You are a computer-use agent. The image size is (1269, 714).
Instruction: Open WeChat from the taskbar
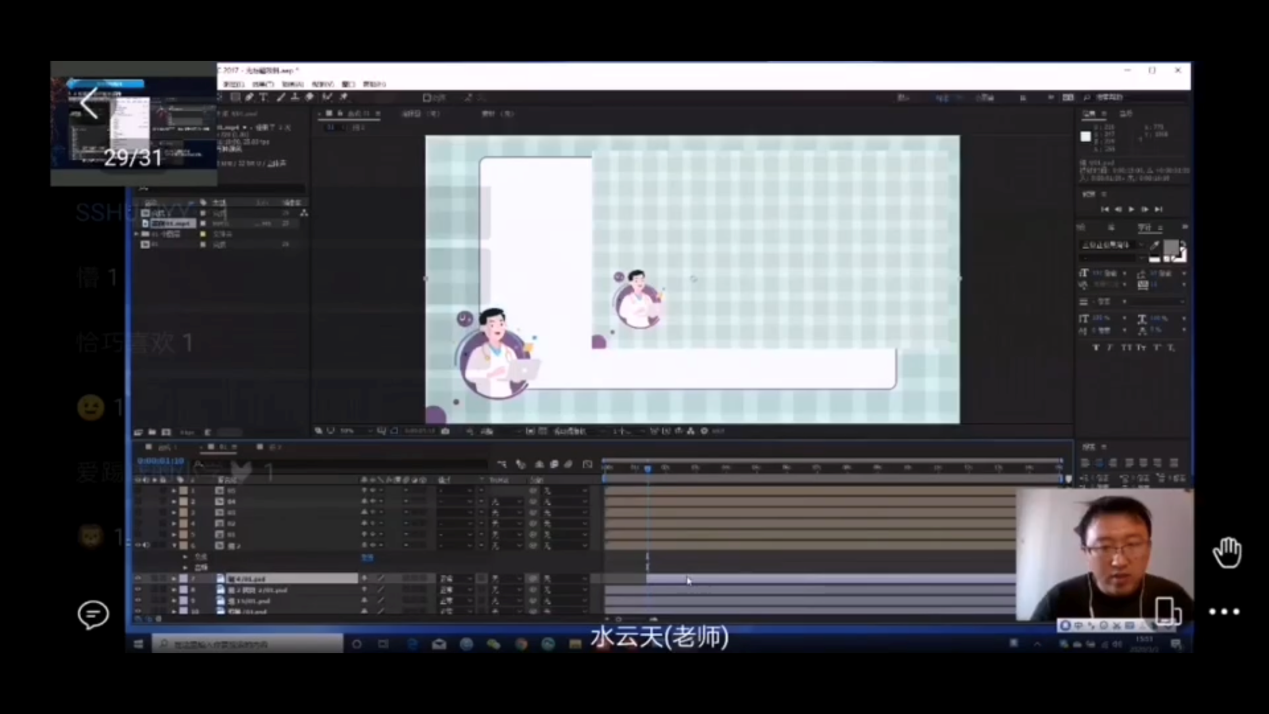pos(493,644)
